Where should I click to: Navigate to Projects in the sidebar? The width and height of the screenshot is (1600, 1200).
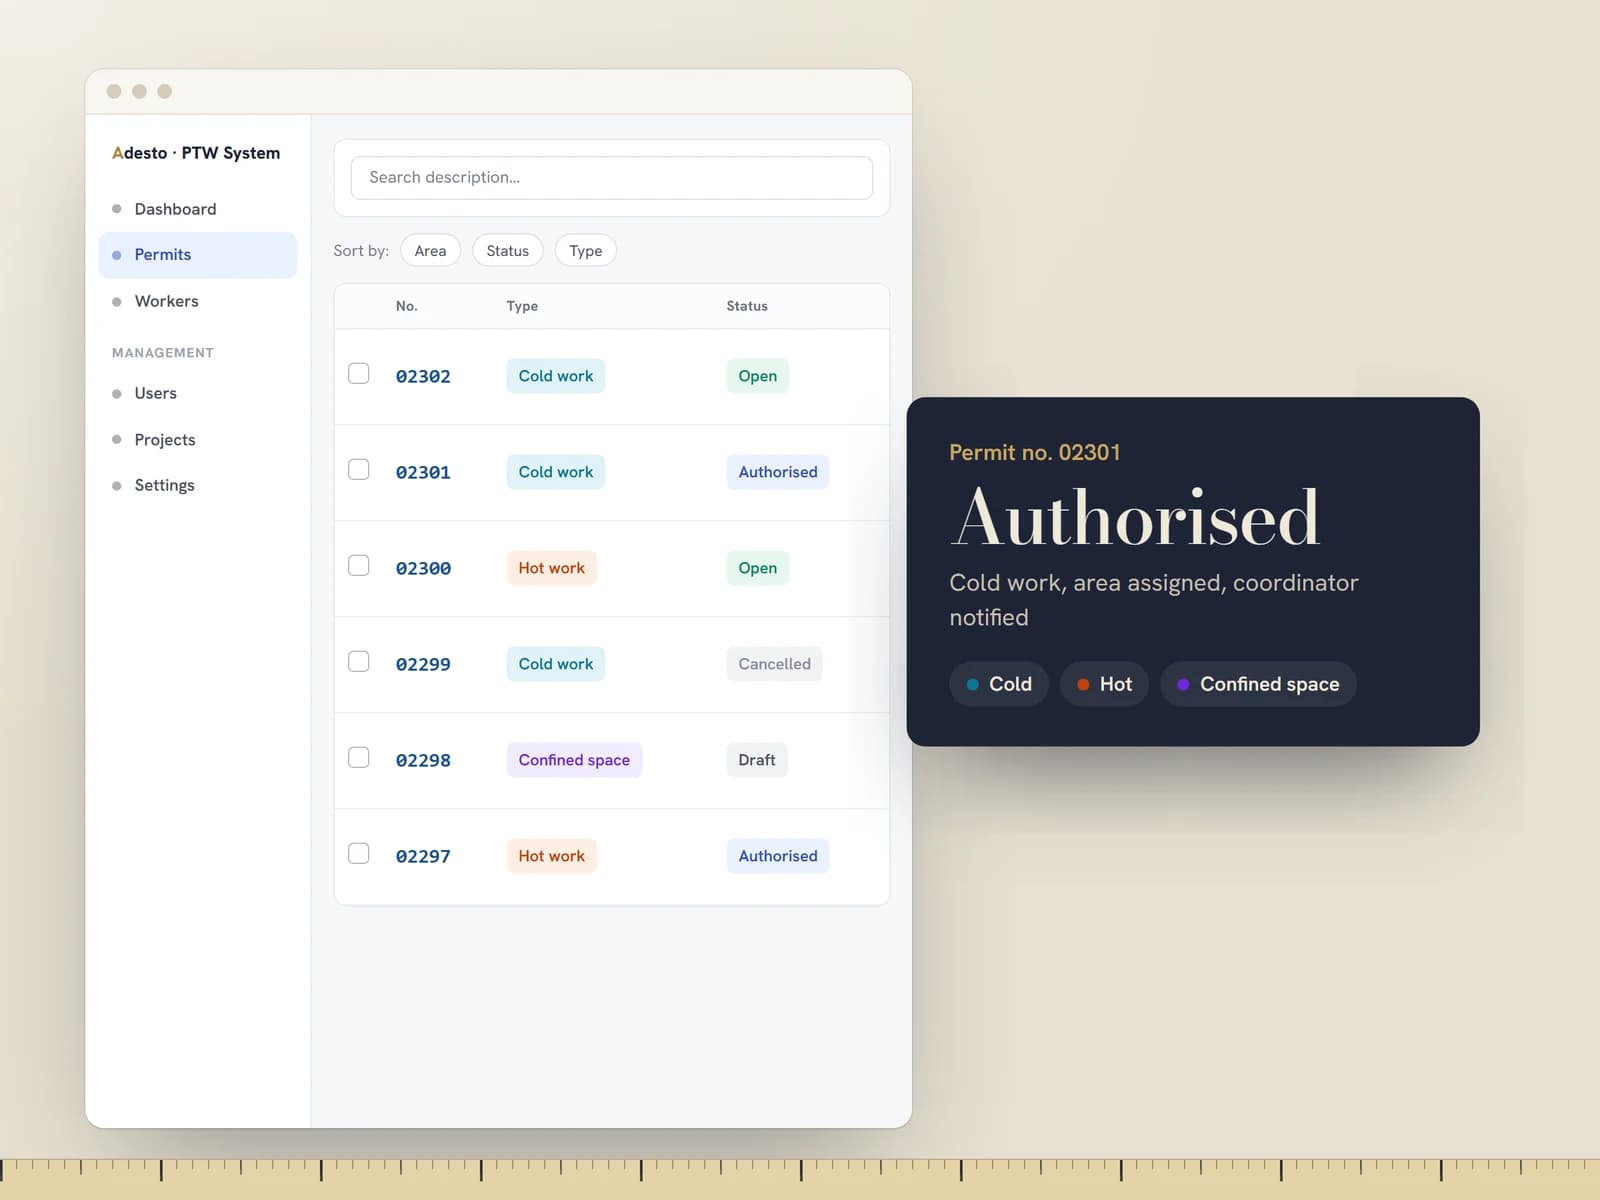pyautogui.click(x=198, y=440)
